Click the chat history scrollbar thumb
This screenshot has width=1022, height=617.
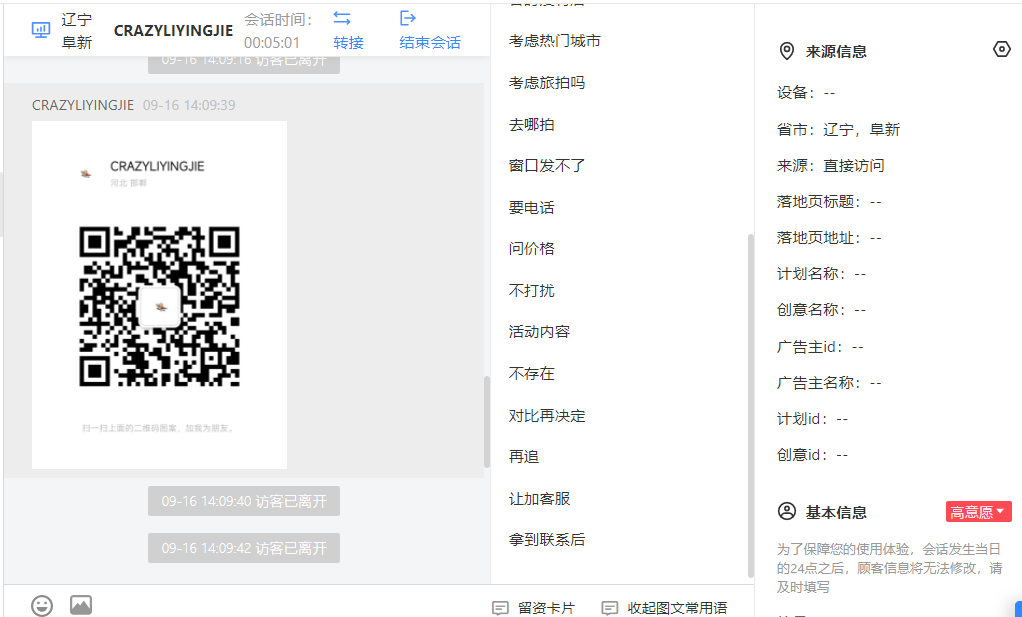pos(486,422)
